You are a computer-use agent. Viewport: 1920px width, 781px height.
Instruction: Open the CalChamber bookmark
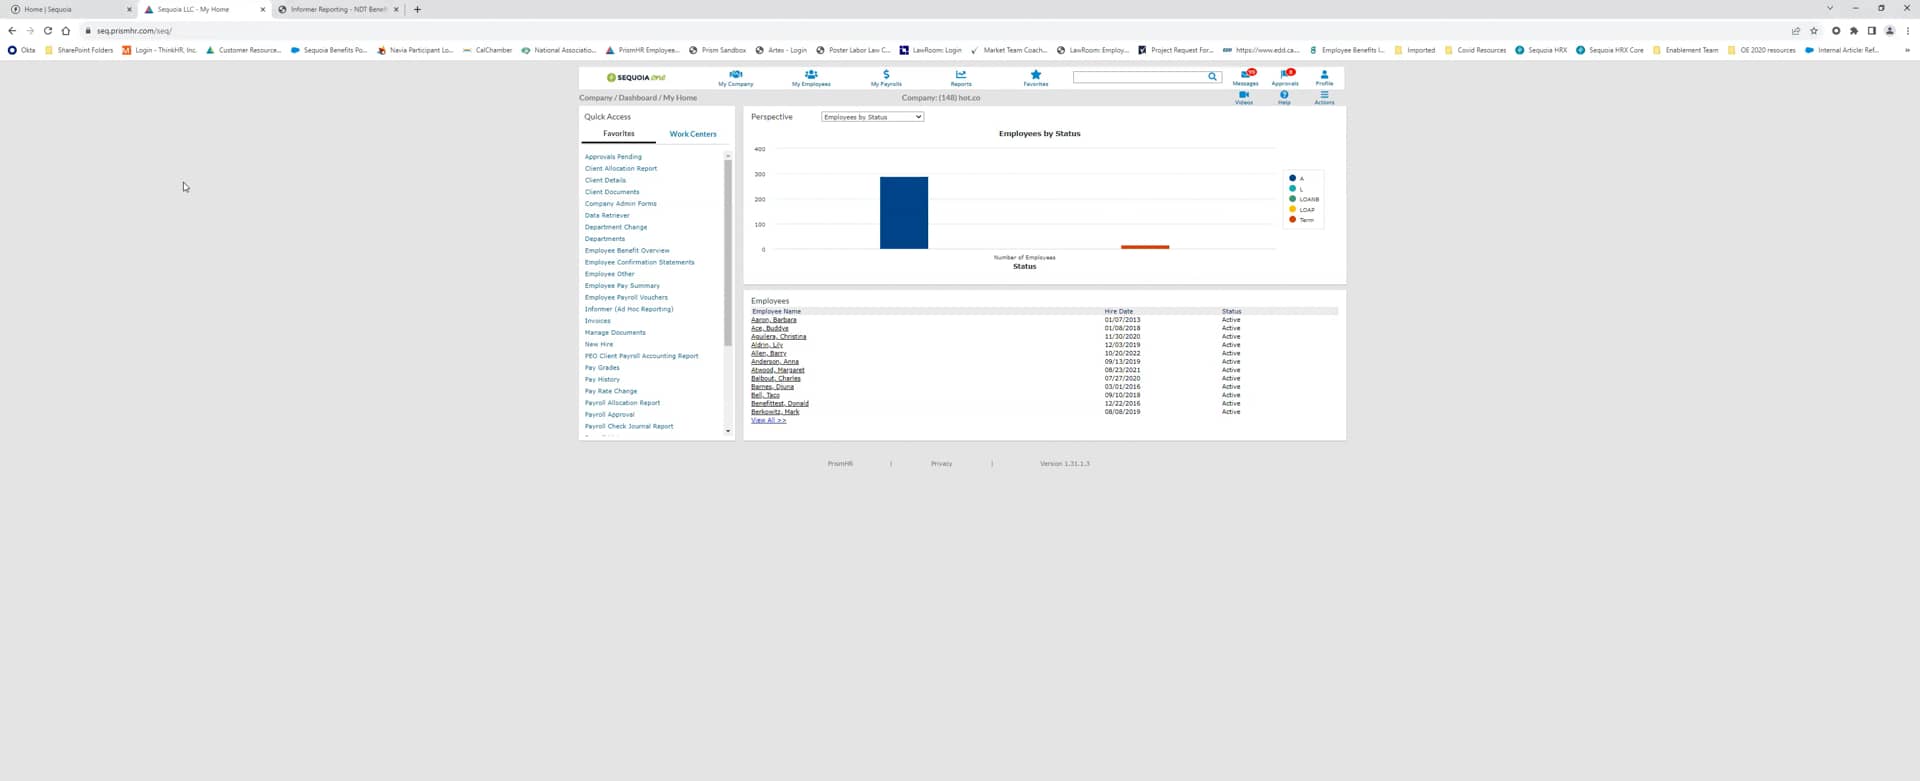(x=487, y=50)
